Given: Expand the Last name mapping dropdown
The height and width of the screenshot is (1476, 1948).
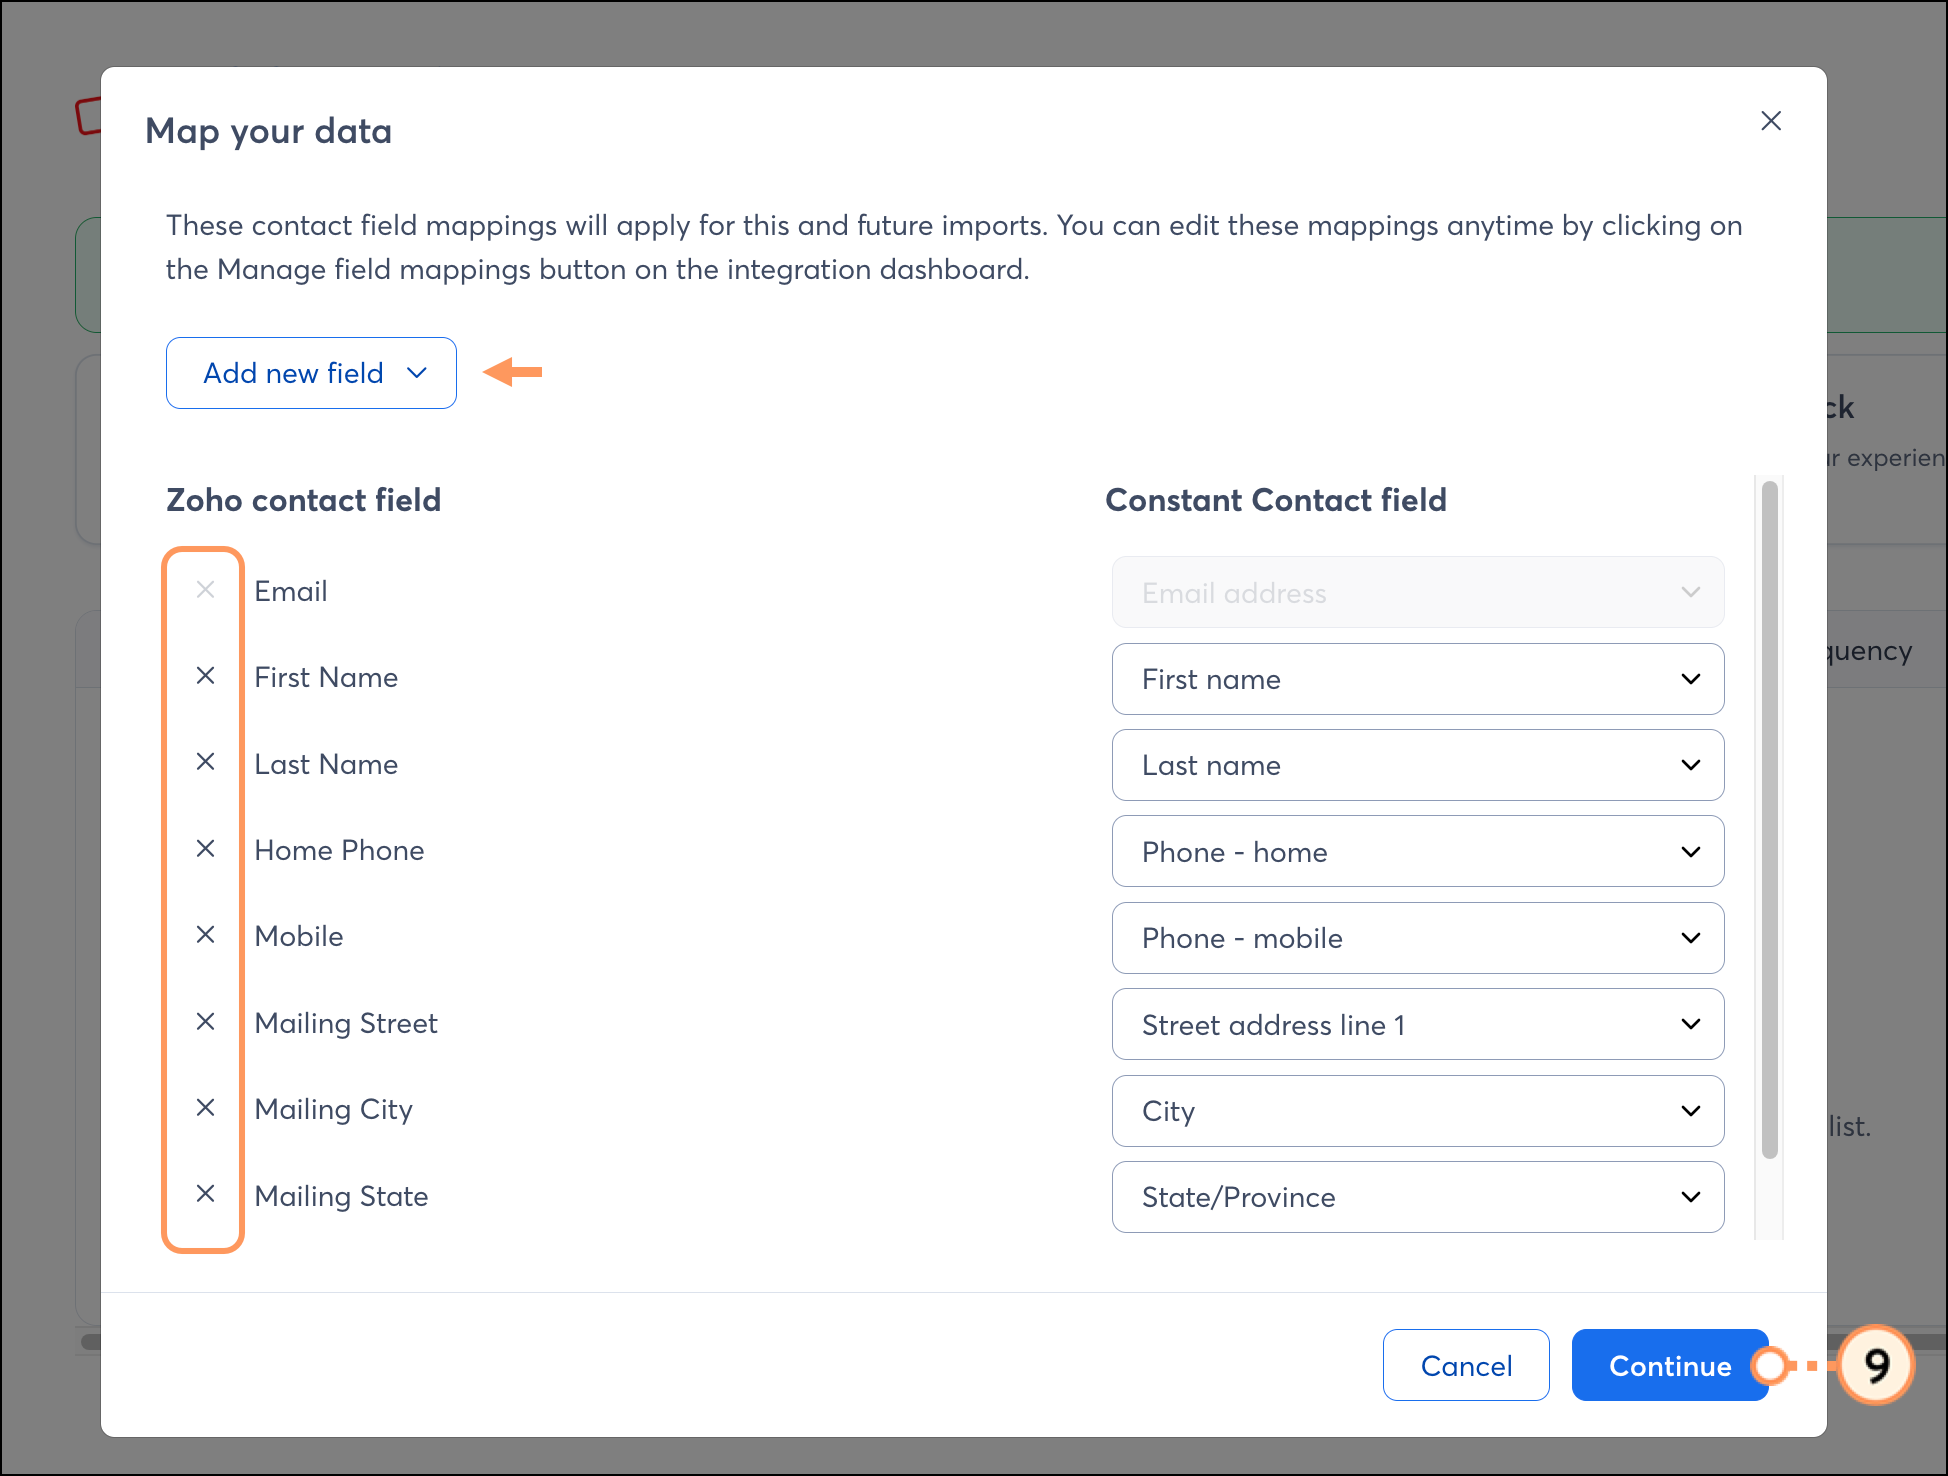Looking at the screenshot, I should coord(1417,765).
